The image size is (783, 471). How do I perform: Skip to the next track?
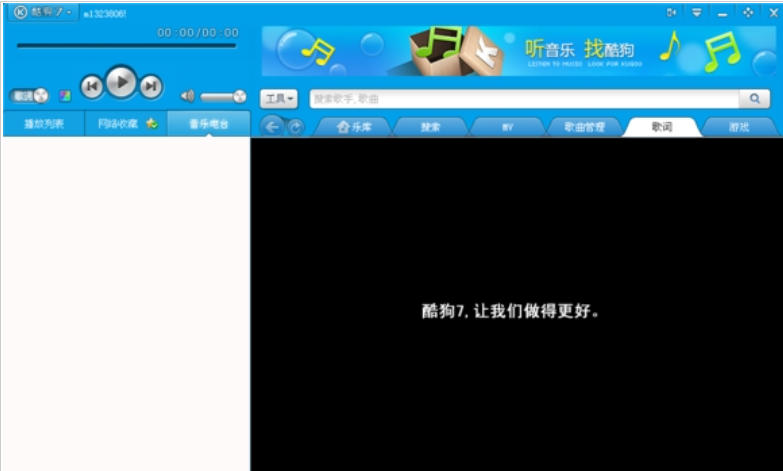coord(150,86)
